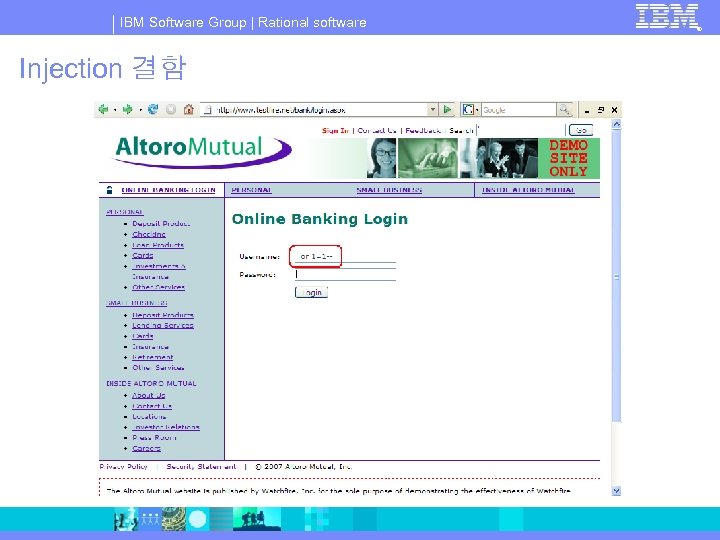Open the About Us sidebar link

[x=149, y=395]
